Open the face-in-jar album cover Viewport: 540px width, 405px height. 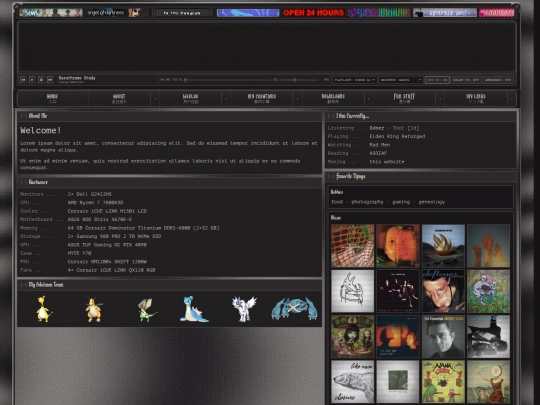point(398,246)
